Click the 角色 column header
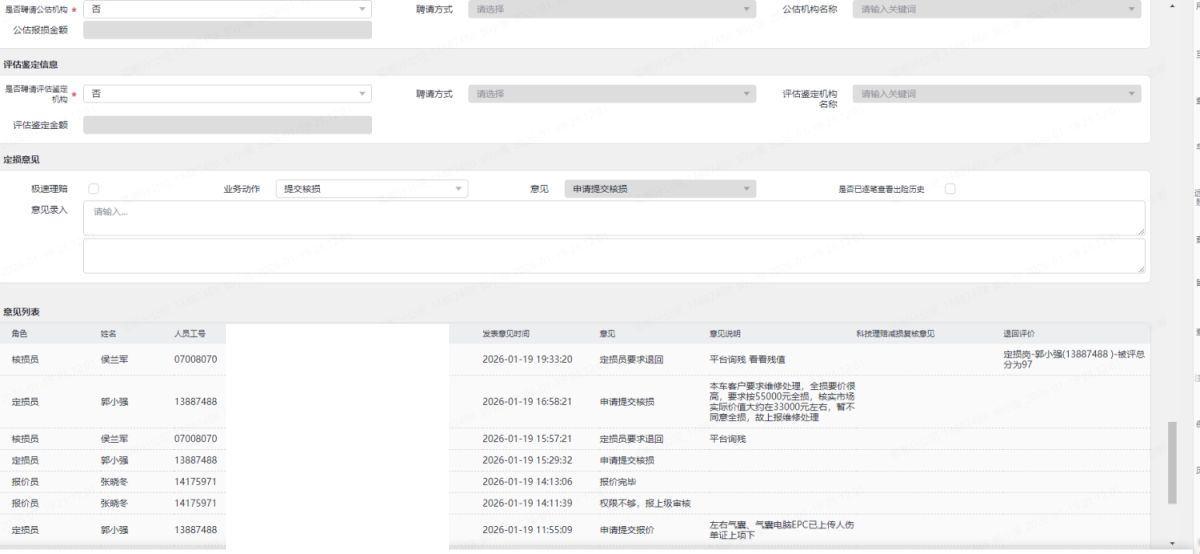 tap(20, 333)
